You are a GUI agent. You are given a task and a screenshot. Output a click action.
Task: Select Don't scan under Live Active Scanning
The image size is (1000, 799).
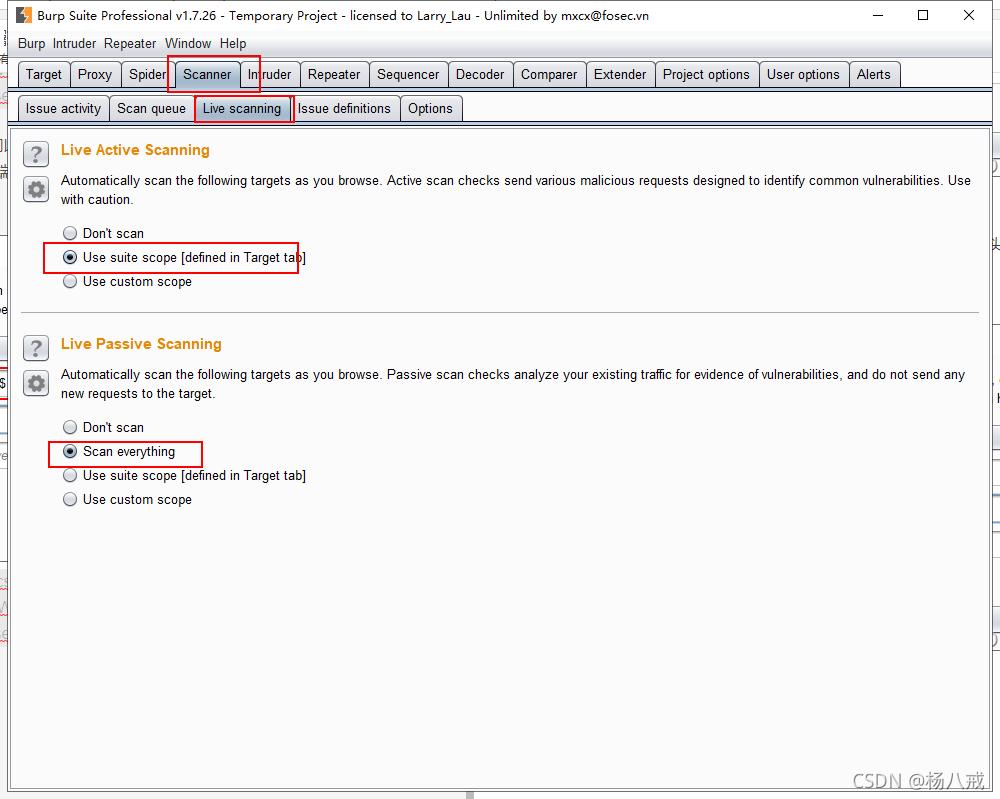[103, 233]
